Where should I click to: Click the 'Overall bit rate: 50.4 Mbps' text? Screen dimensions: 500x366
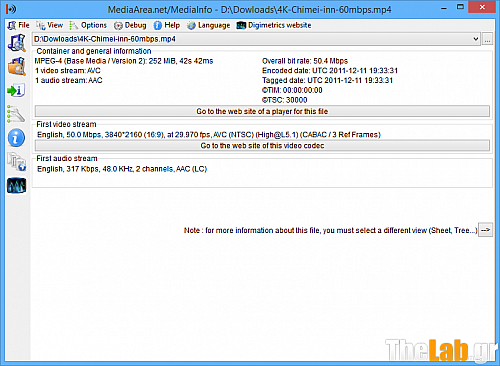click(x=305, y=61)
